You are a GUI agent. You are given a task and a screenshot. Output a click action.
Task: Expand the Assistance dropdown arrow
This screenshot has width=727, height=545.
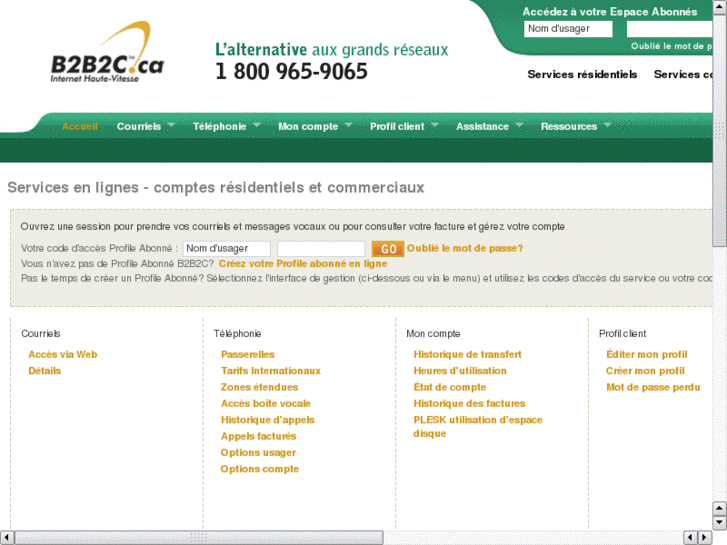[519, 125]
